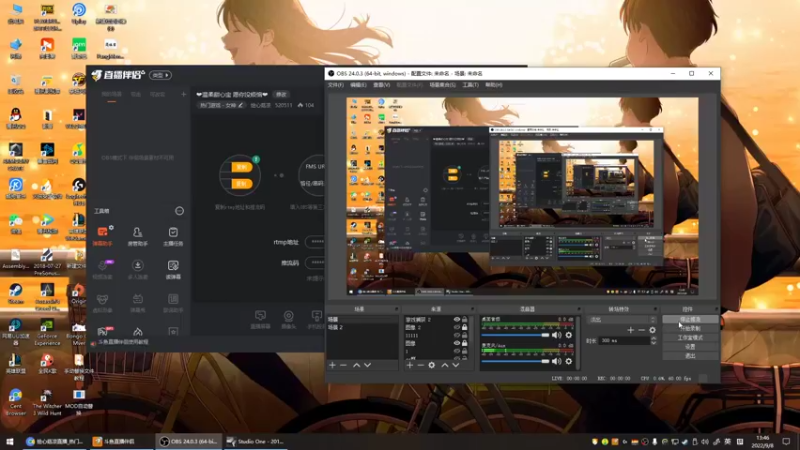Toggle visibility eye of 图像 2 source
The width and height of the screenshot is (800, 450).
click(457, 328)
